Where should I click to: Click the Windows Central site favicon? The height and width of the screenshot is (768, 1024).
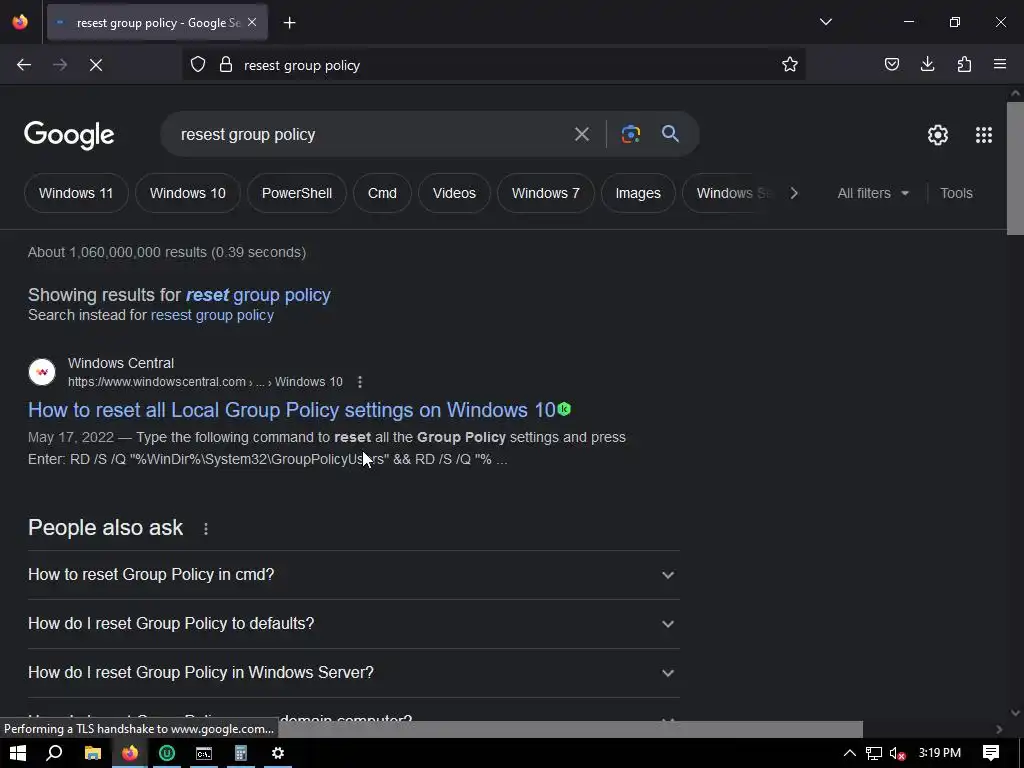click(42, 372)
